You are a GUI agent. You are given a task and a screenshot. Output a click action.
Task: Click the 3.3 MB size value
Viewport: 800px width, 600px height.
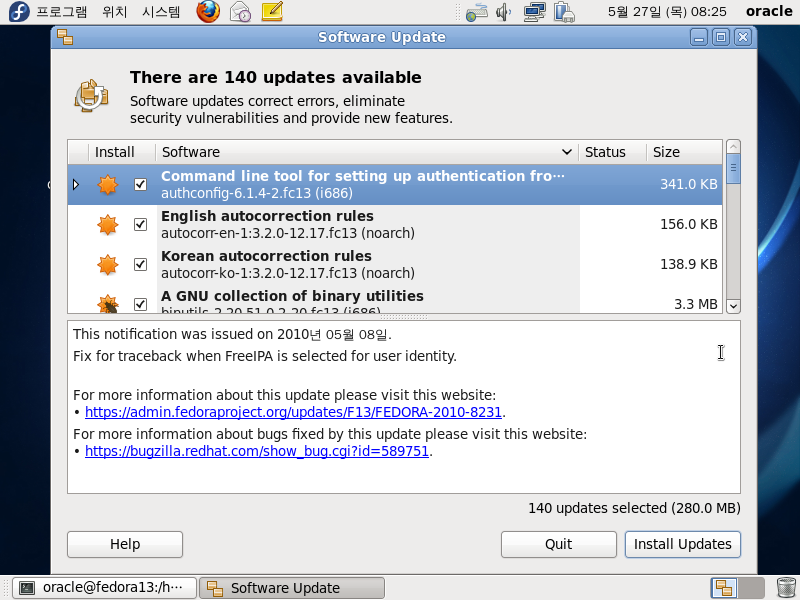(x=696, y=304)
